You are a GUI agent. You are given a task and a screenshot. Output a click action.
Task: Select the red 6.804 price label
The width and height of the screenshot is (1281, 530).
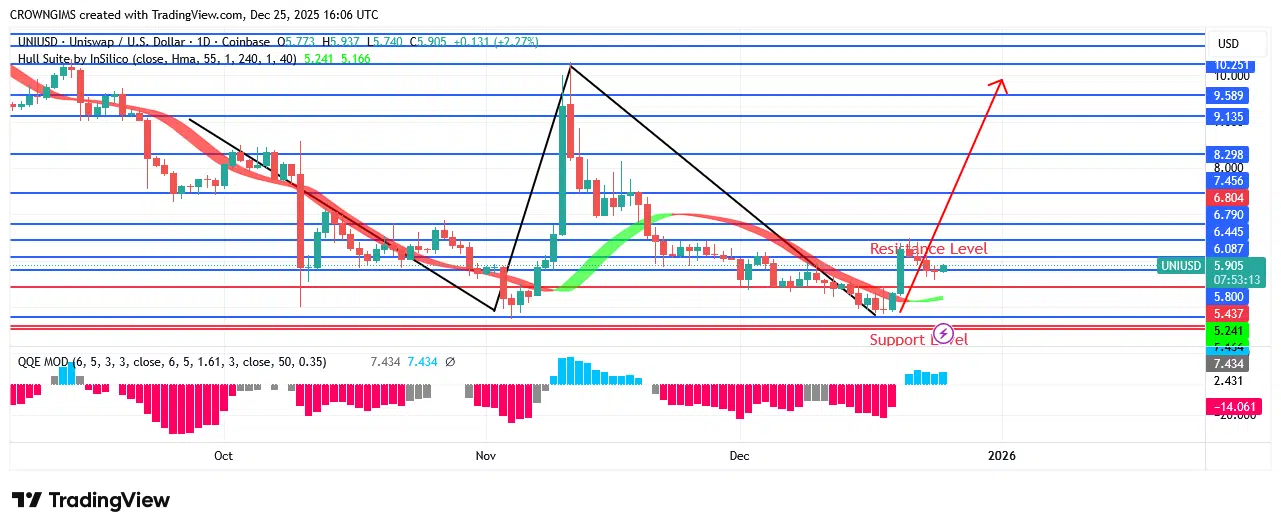1230,199
